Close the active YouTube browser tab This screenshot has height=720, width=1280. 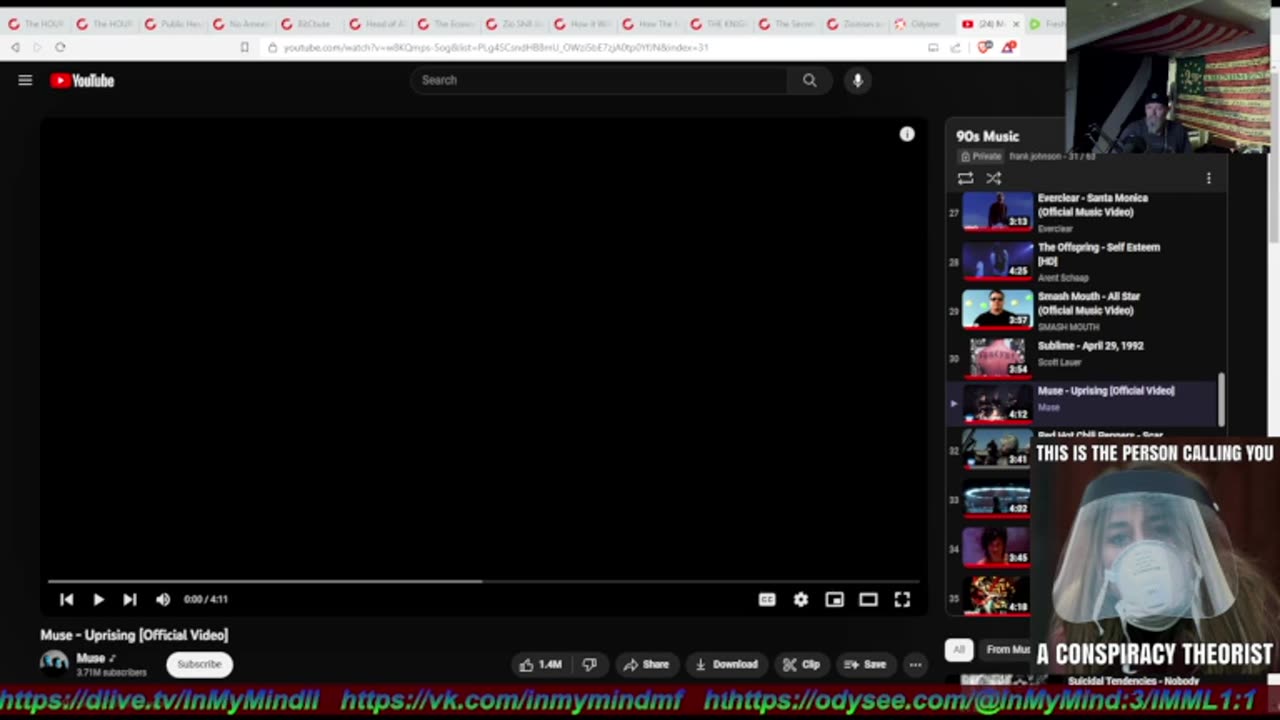[x=1016, y=24]
